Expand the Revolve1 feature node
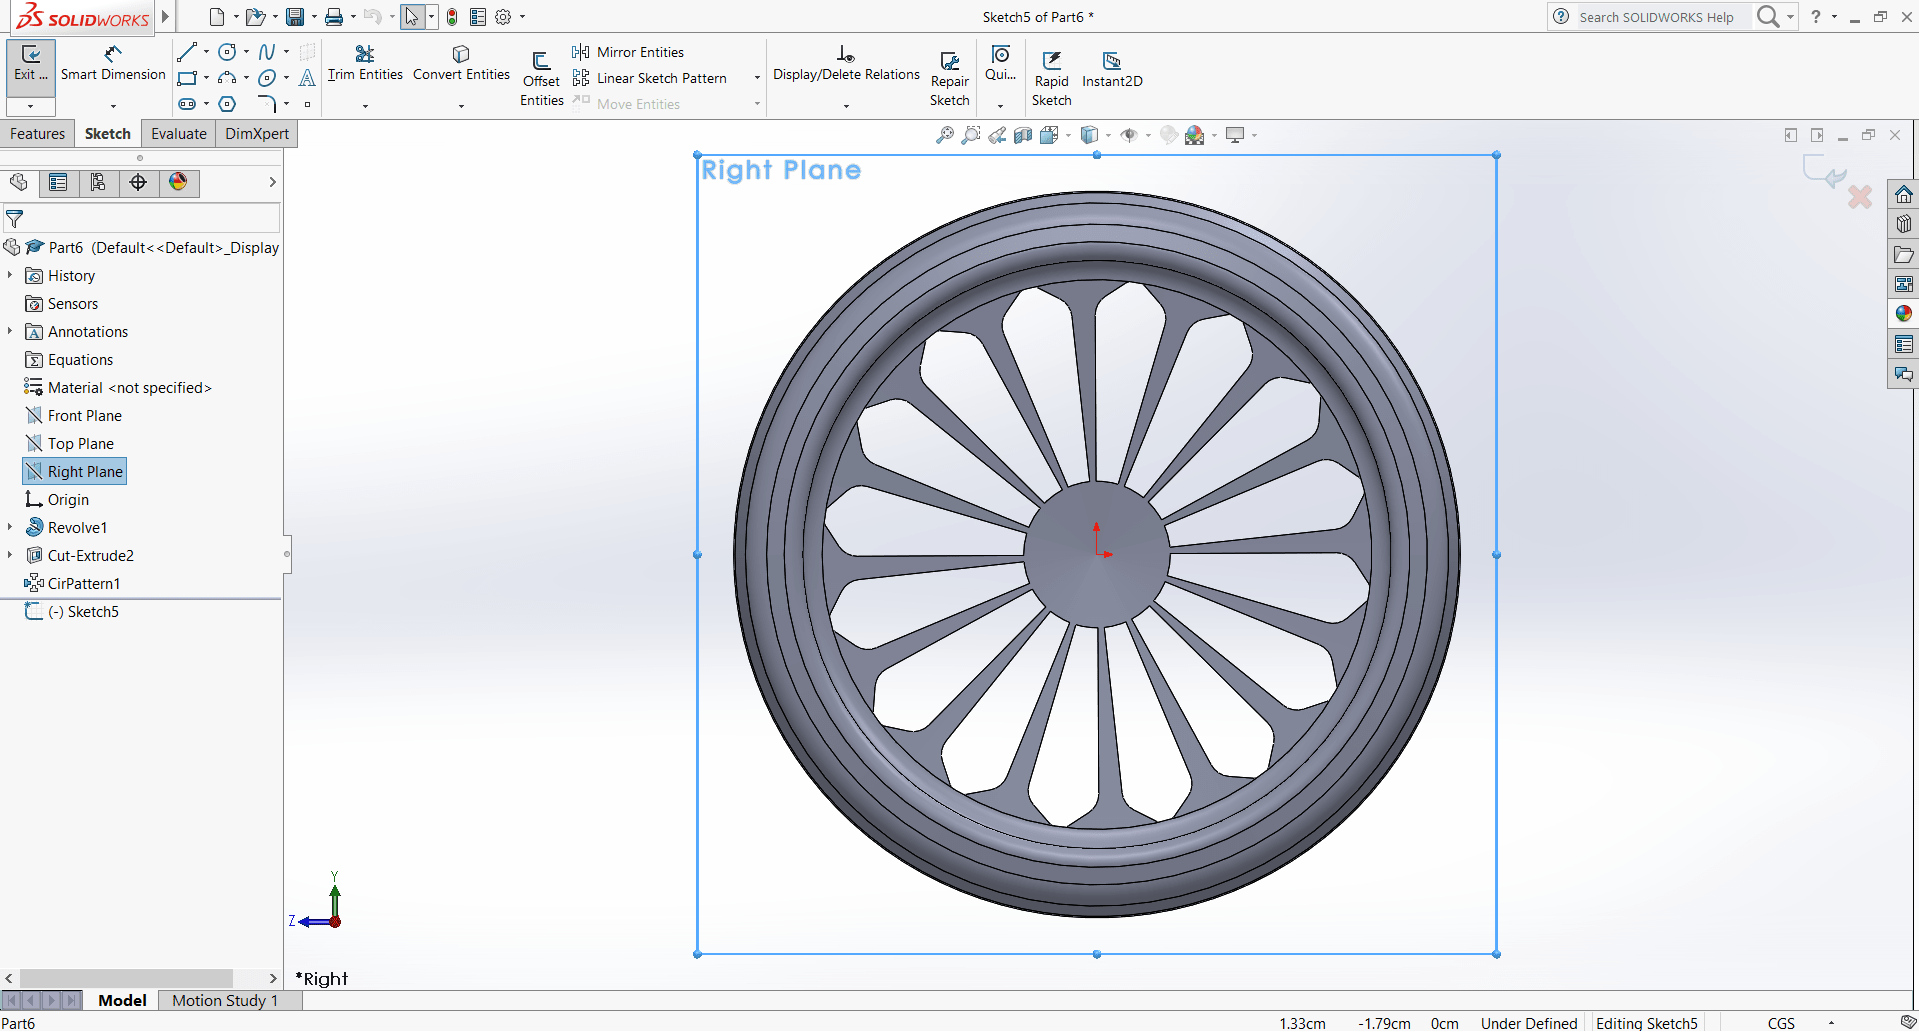 (x=10, y=527)
